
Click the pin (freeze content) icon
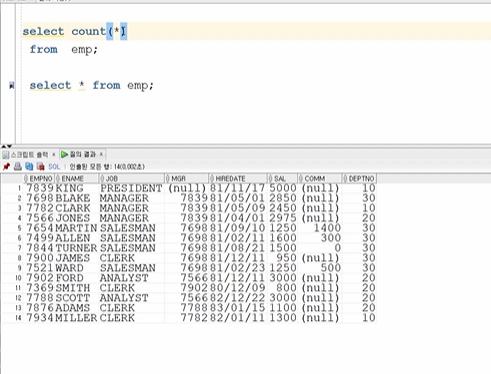coord(6,166)
